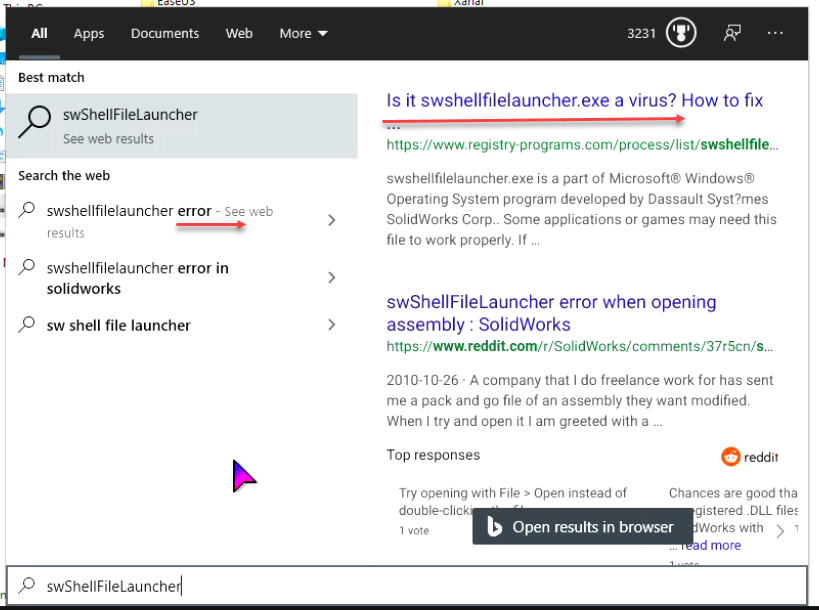
Task: Open the three-dots options menu
Action: (775, 33)
